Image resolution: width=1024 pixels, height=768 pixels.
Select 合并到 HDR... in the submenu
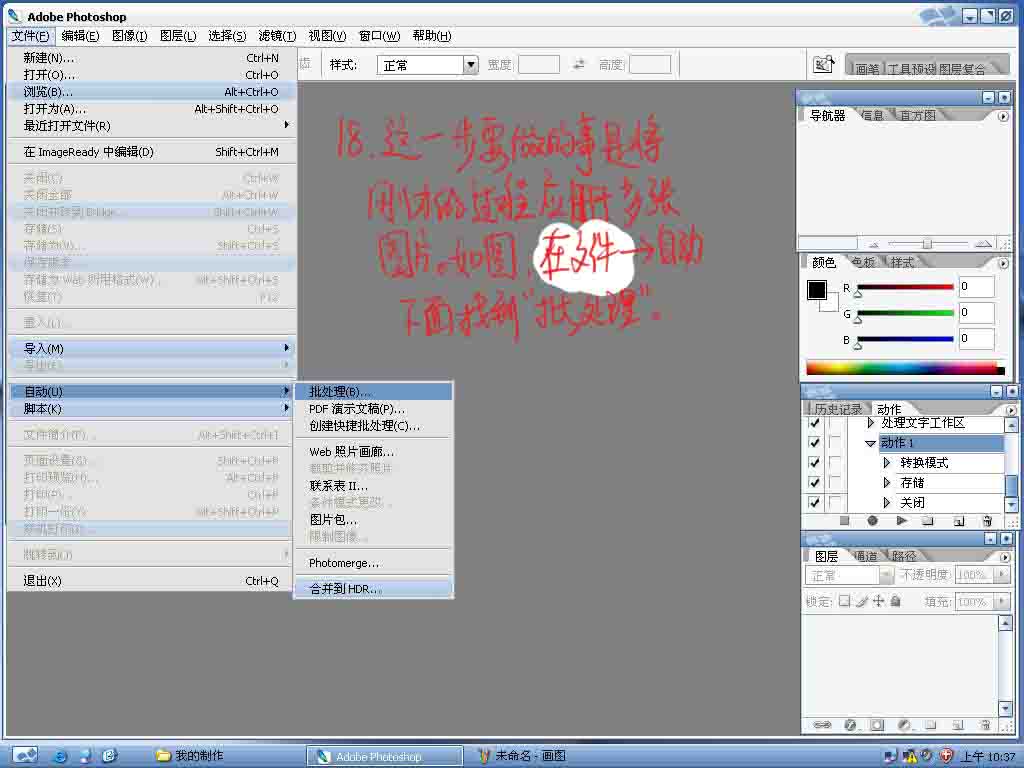(345, 589)
